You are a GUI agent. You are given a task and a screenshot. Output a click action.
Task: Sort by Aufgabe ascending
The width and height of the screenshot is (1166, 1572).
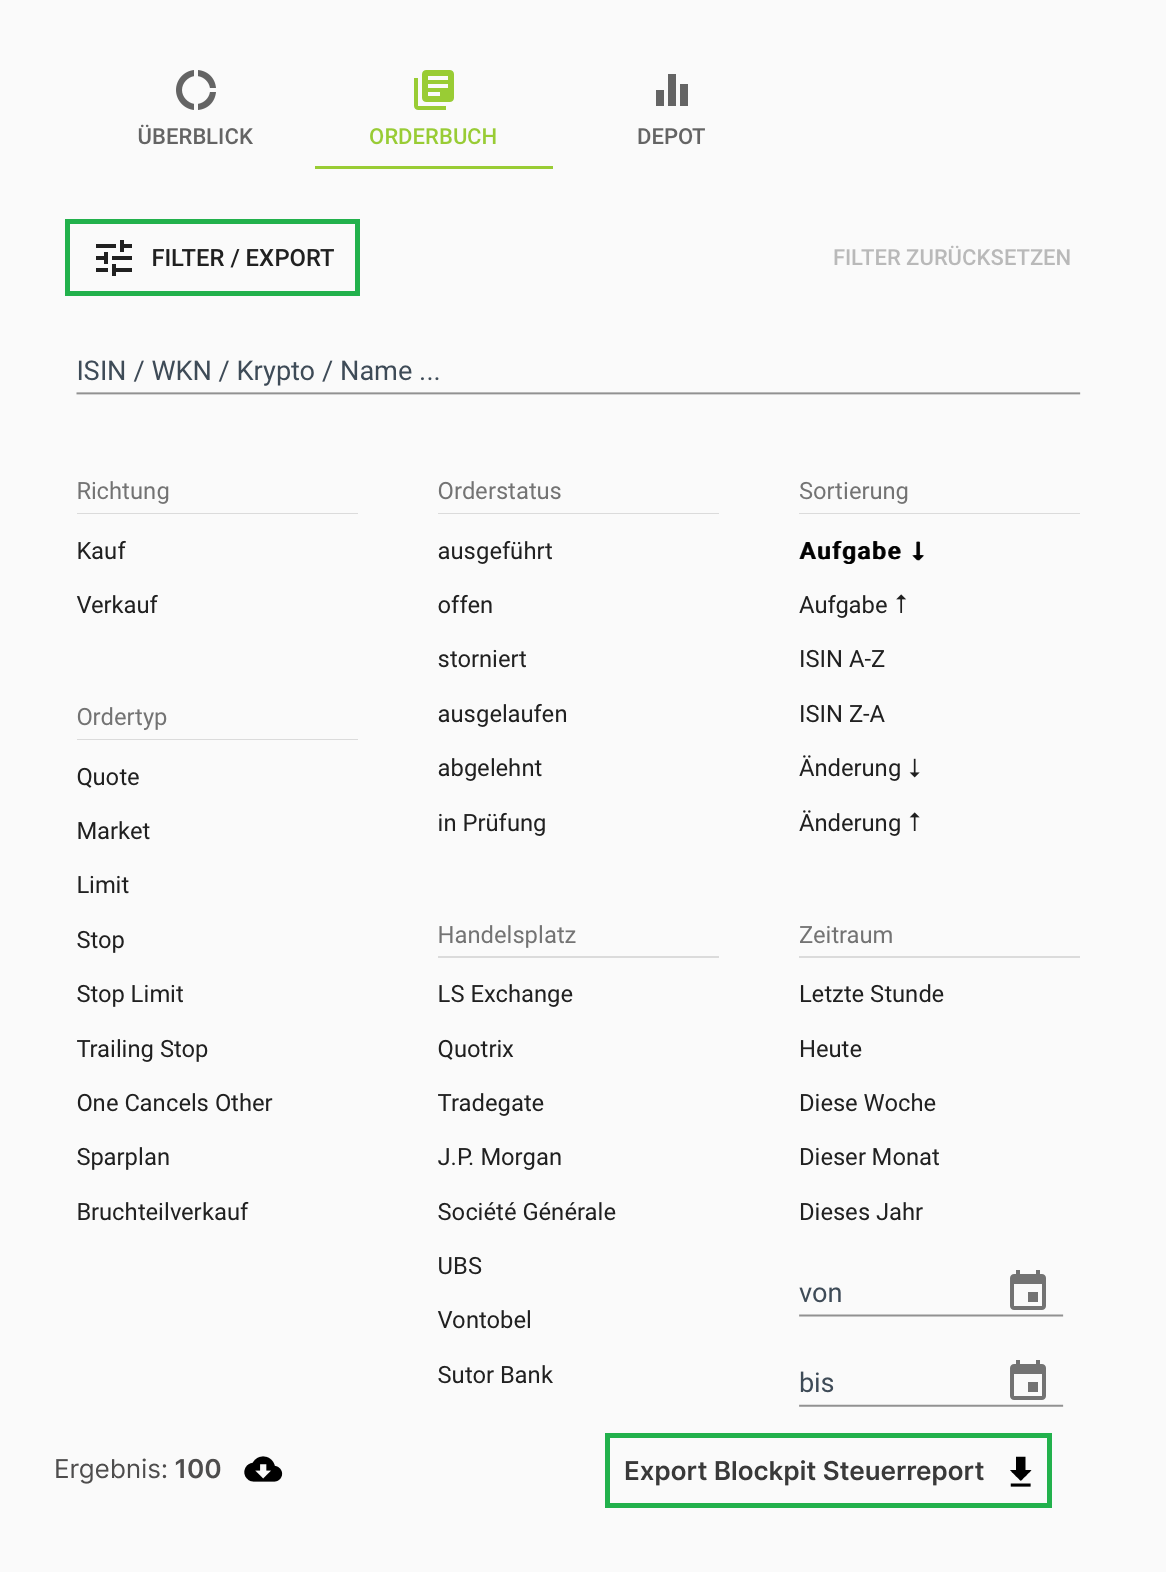(x=852, y=605)
